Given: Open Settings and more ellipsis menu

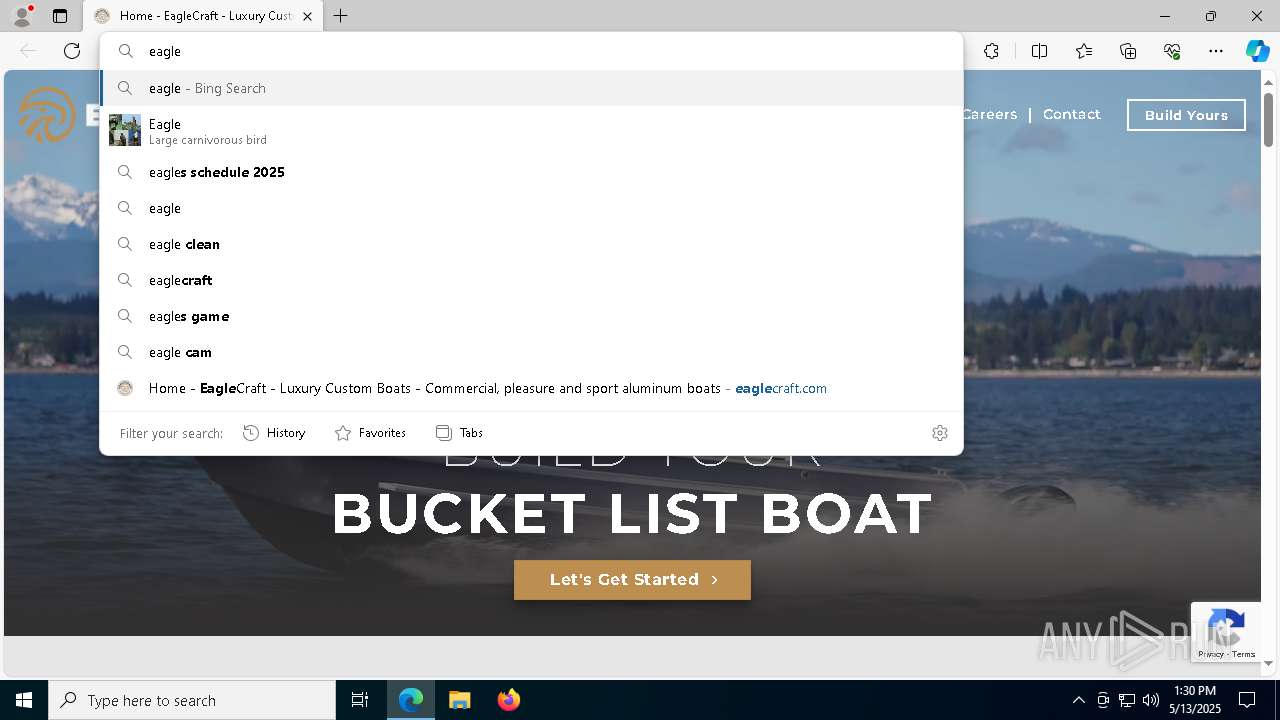Looking at the screenshot, I should point(1216,51).
